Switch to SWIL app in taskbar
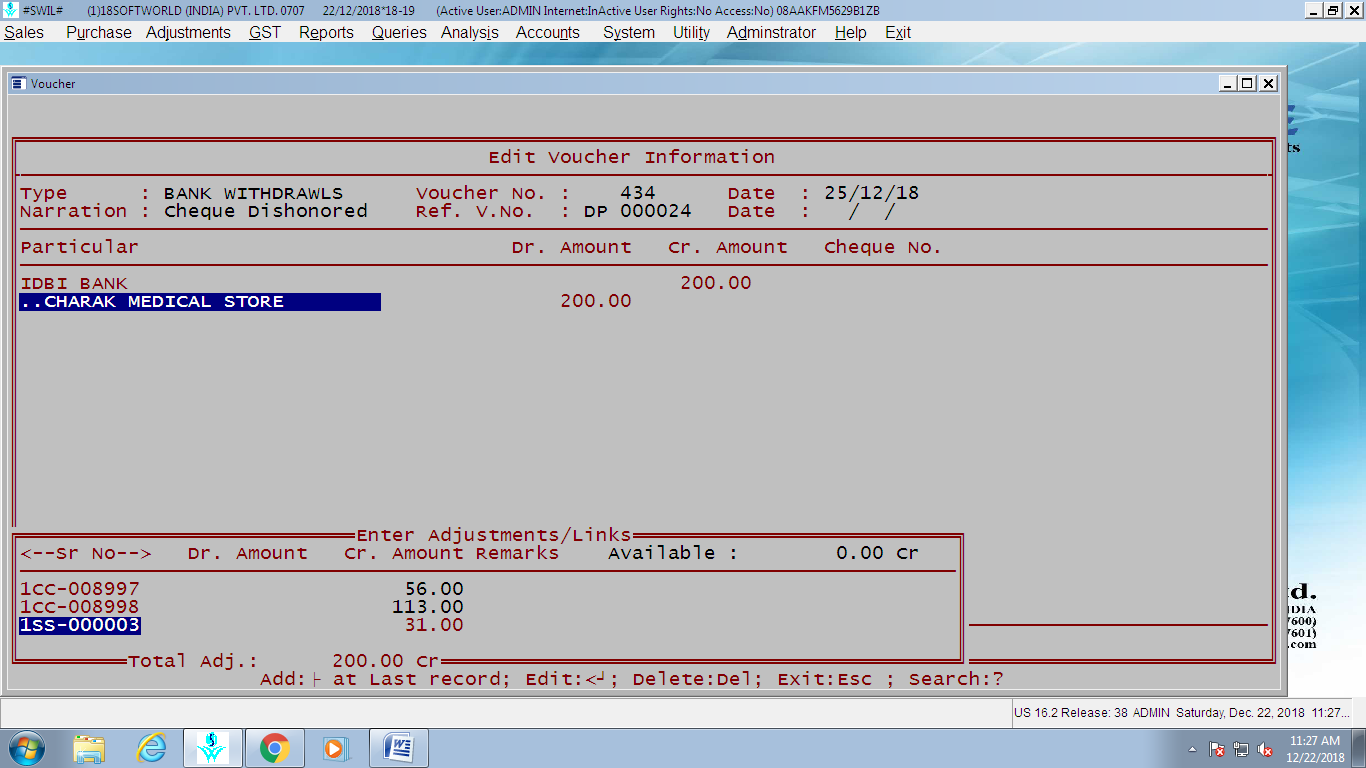The image size is (1366, 768). [x=212, y=748]
